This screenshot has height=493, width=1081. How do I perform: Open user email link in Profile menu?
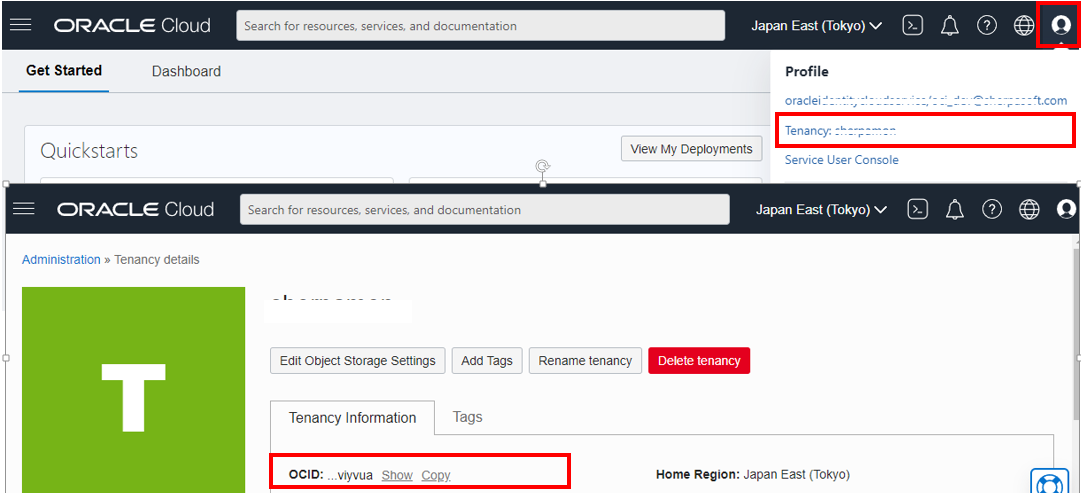pos(926,101)
